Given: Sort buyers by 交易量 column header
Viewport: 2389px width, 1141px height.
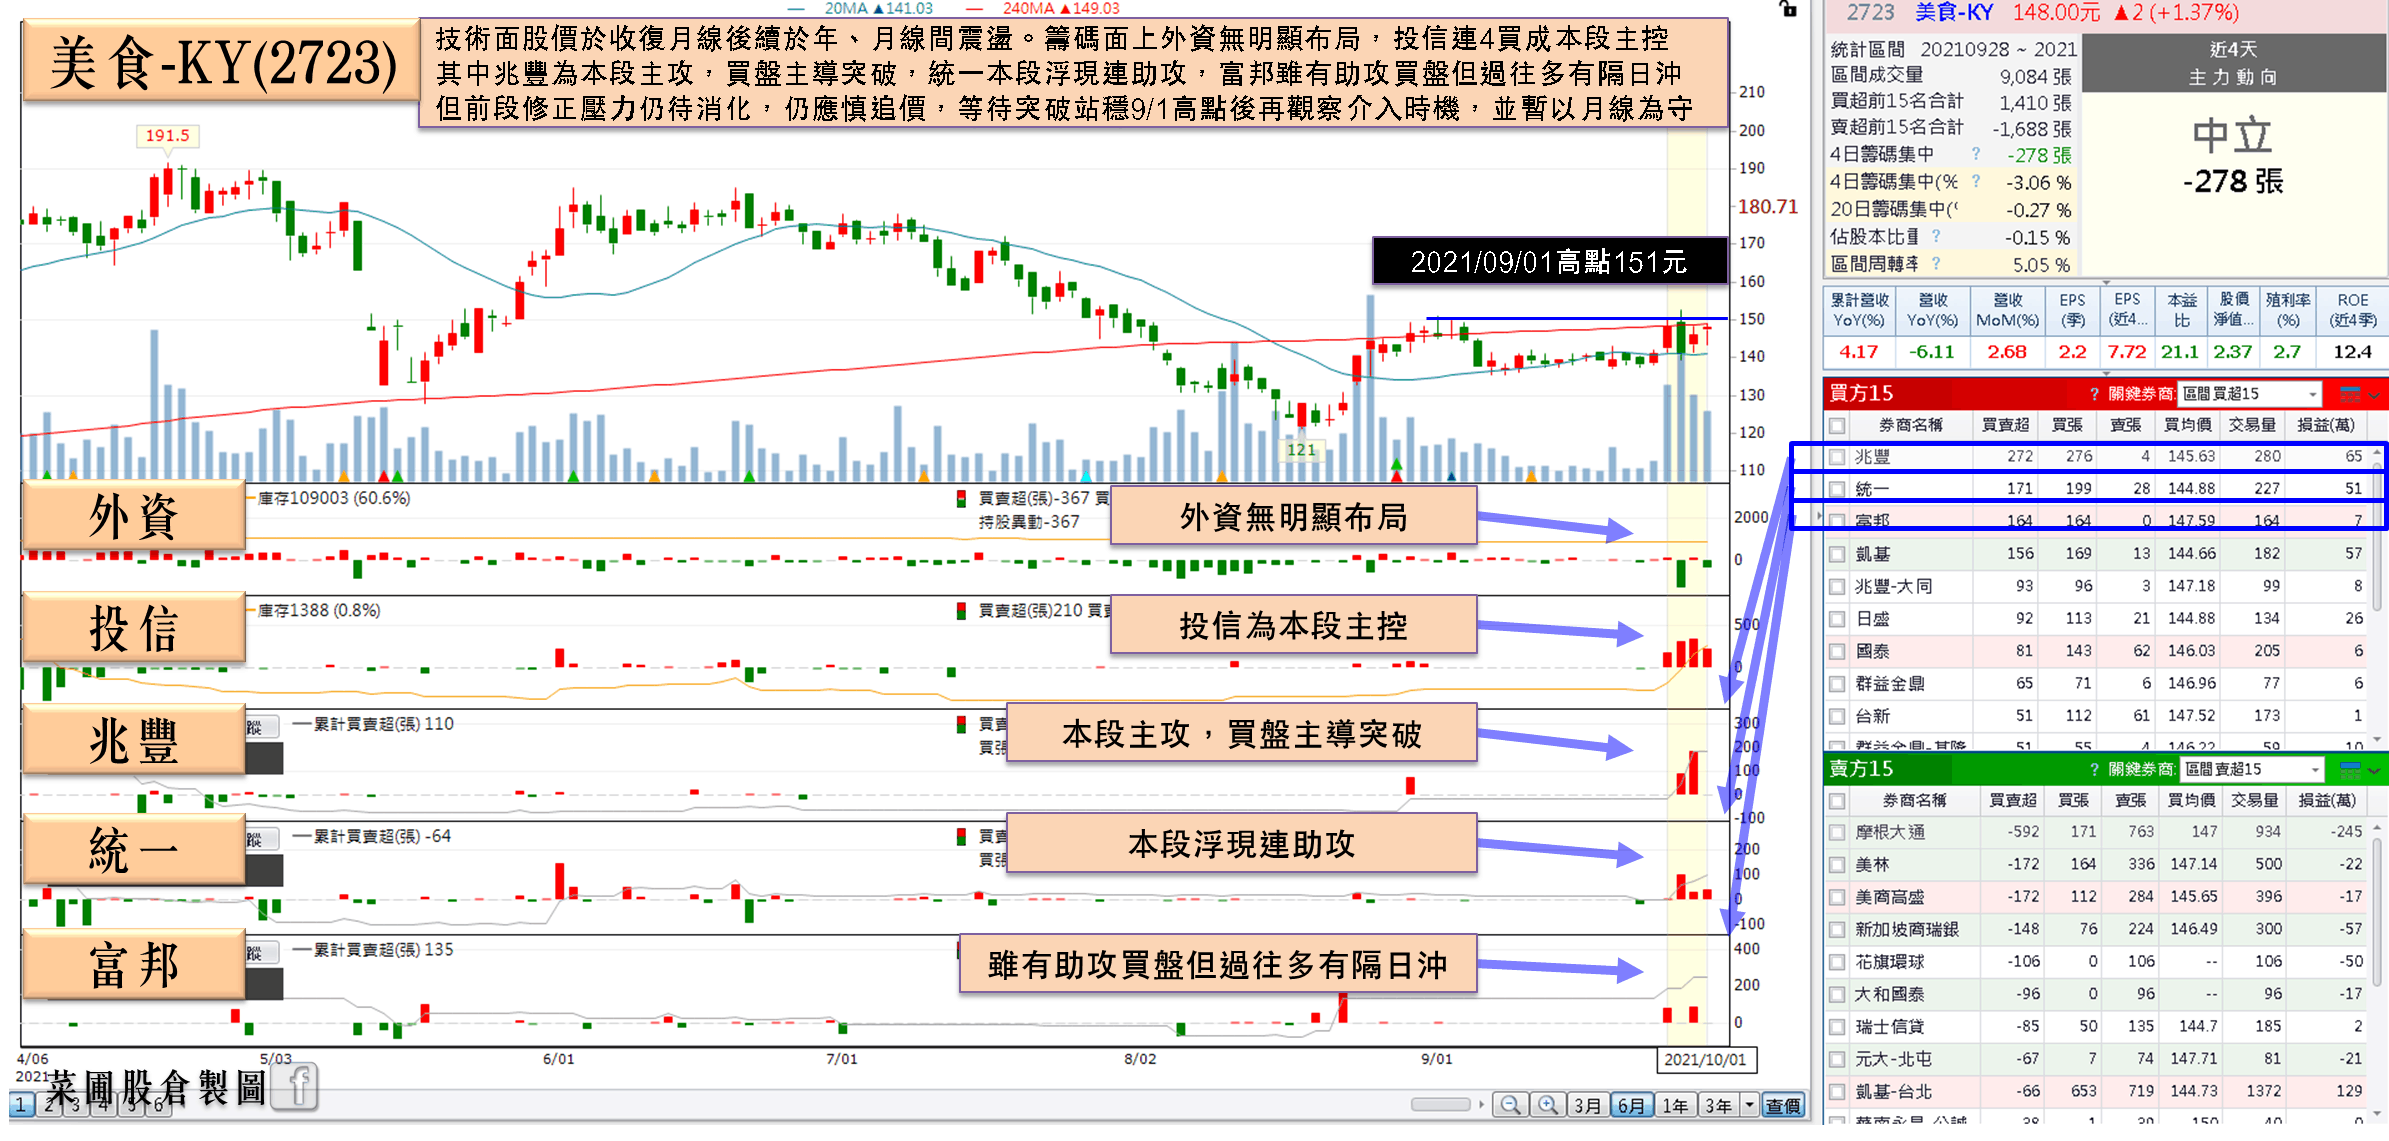Looking at the screenshot, I should tap(2251, 425).
